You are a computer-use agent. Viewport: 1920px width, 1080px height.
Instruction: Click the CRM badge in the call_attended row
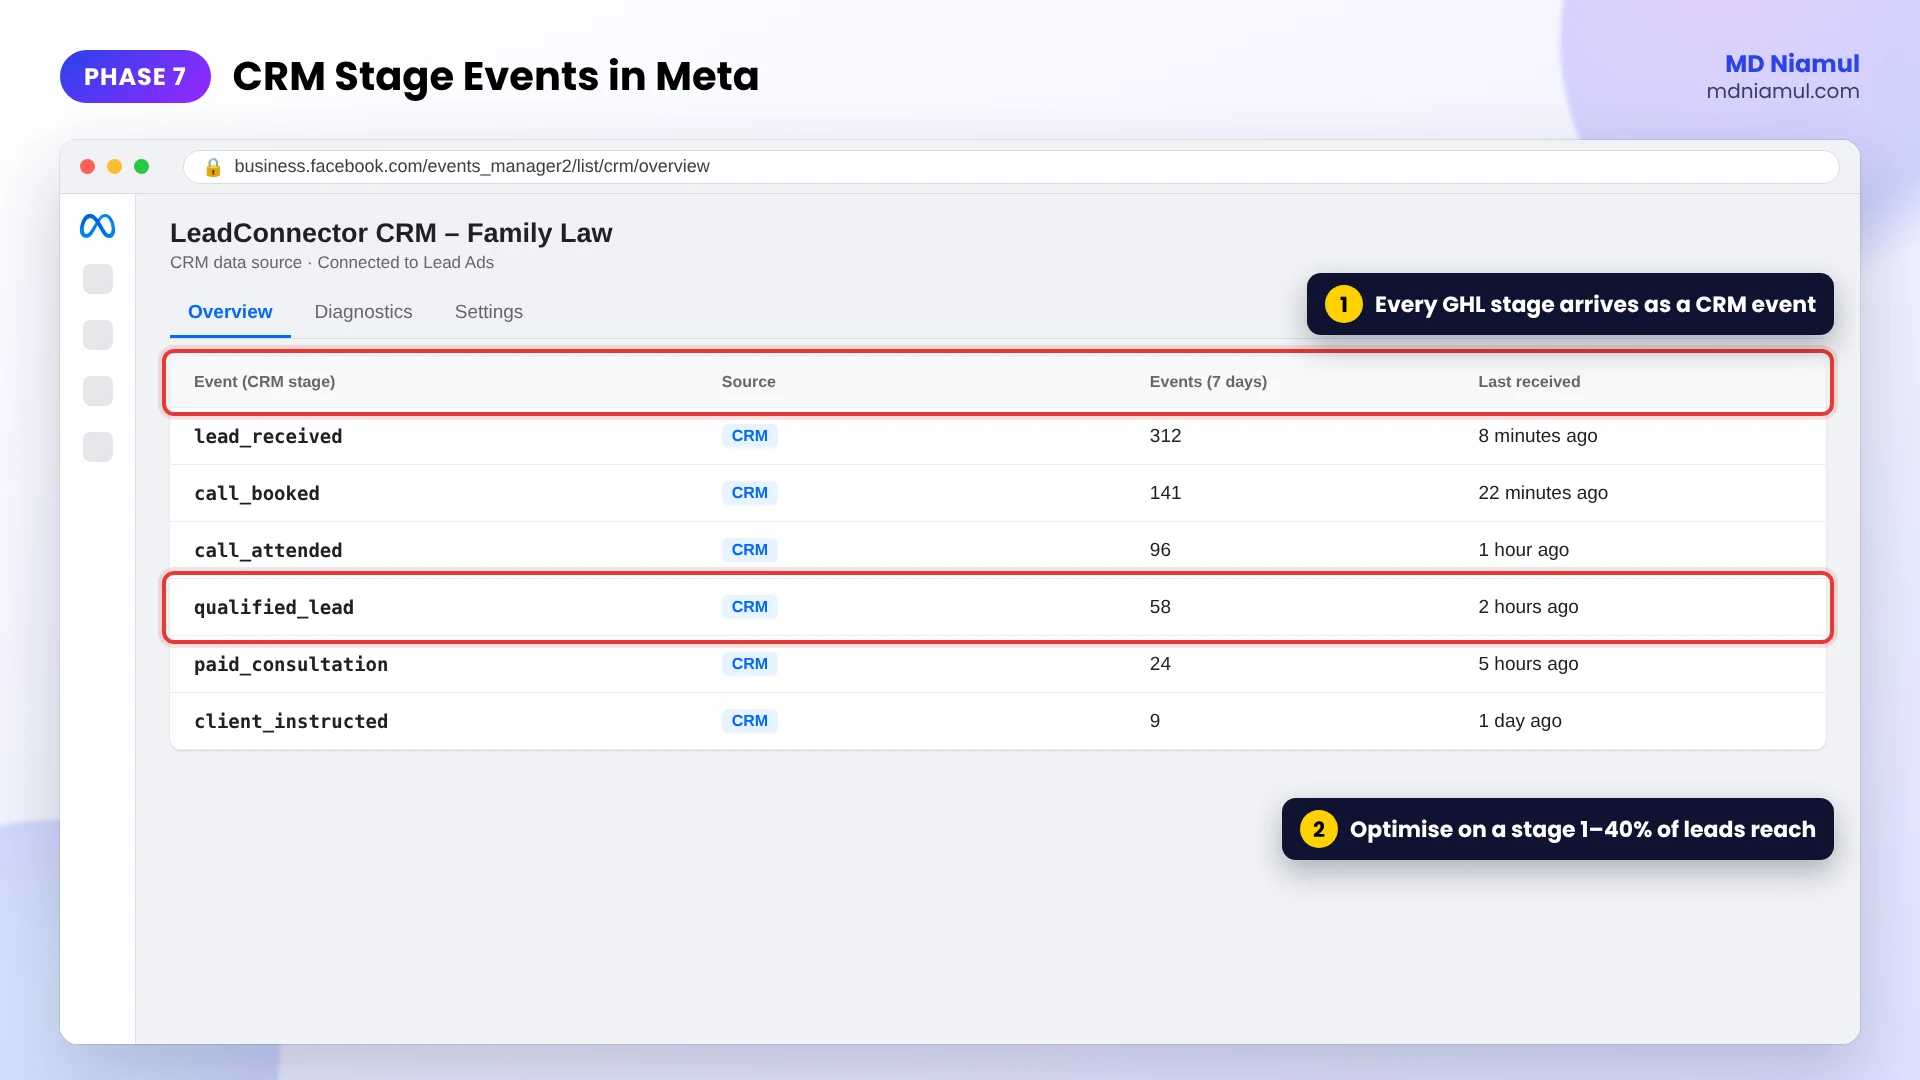pyautogui.click(x=750, y=550)
